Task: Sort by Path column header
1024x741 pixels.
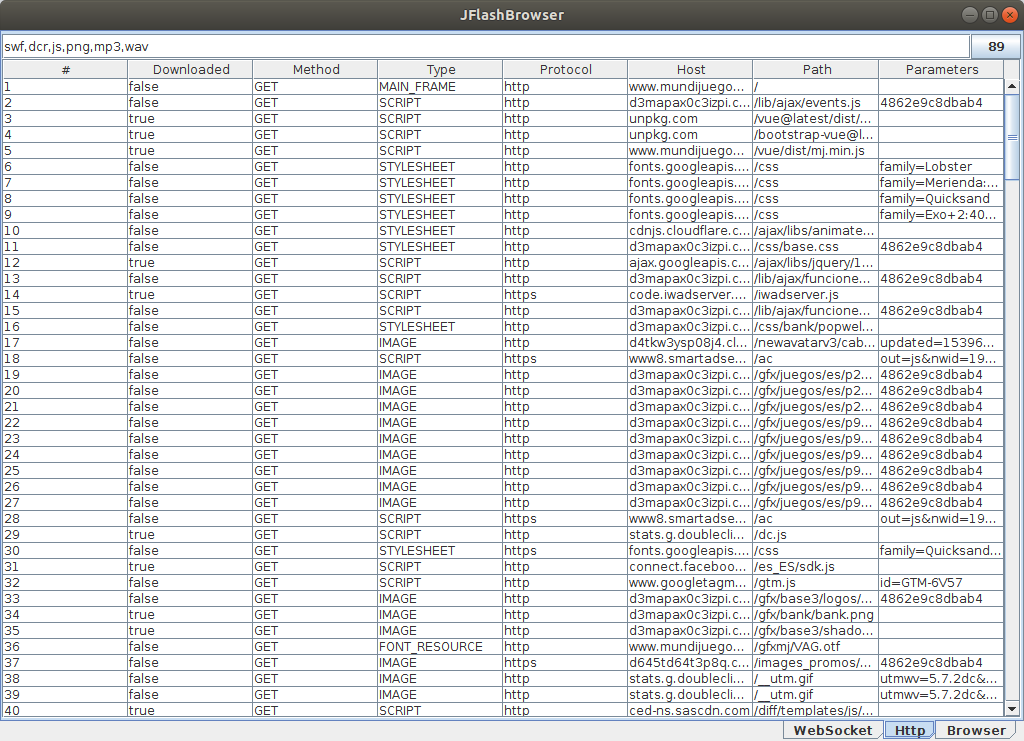Action: coord(815,69)
